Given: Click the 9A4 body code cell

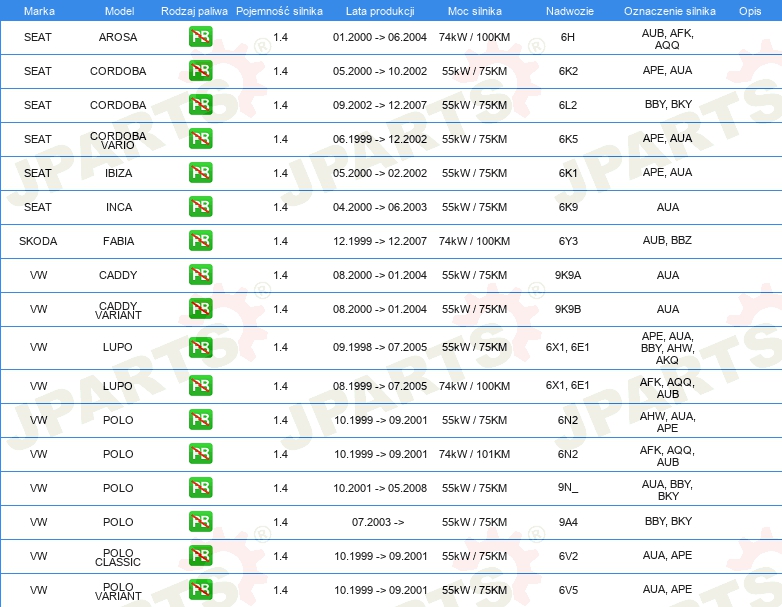Looking at the screenshot, I should tap(568, 522).
